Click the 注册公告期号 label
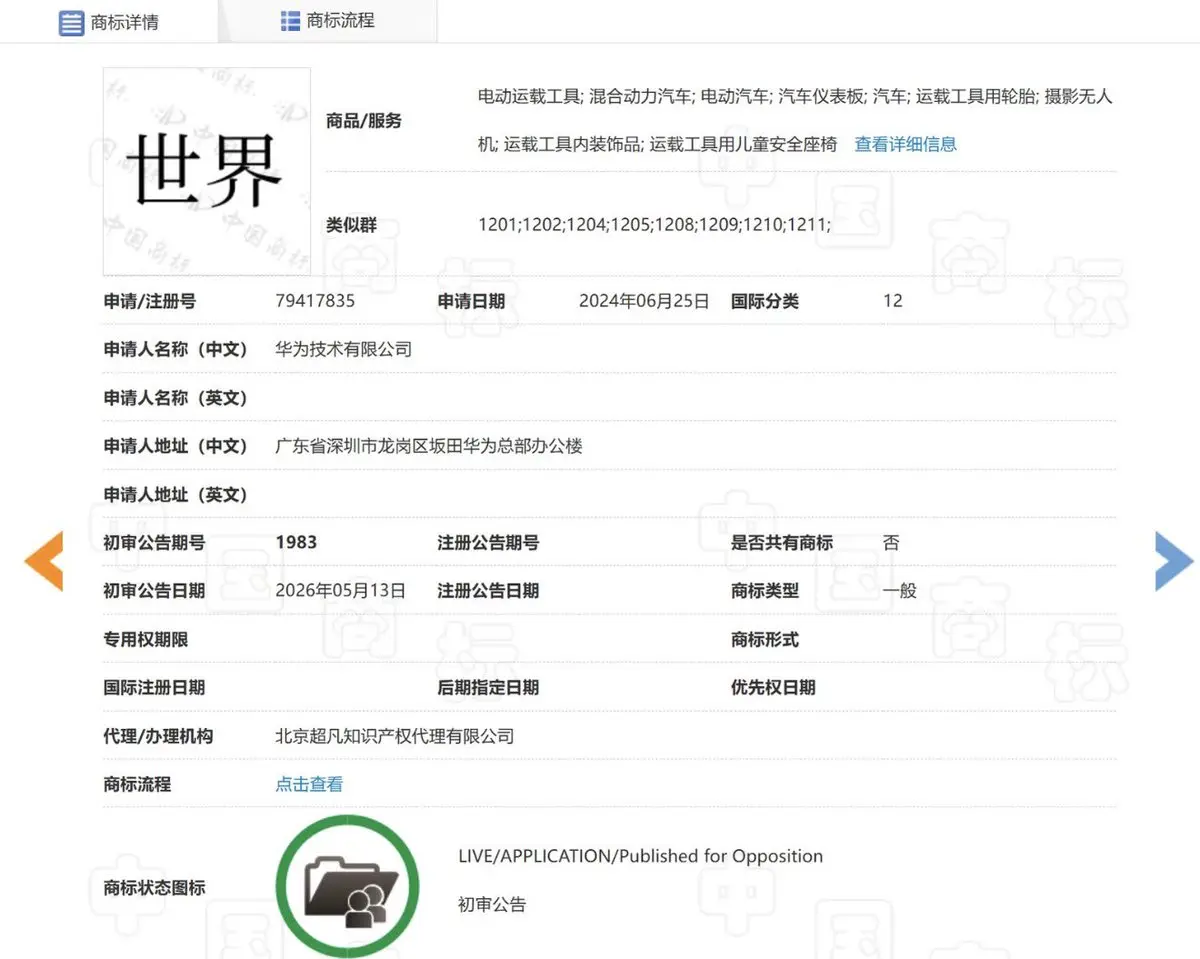Screen dimensions: 1200x959 point(488,542)
